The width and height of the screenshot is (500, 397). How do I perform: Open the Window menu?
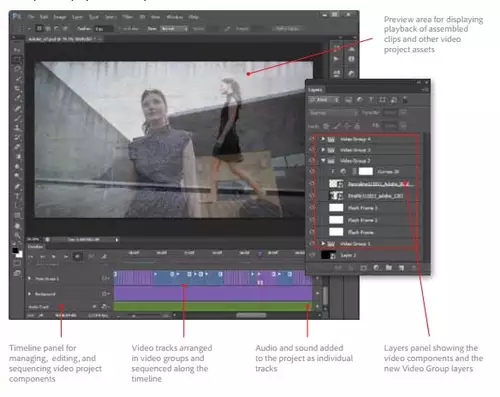point(174,17)
